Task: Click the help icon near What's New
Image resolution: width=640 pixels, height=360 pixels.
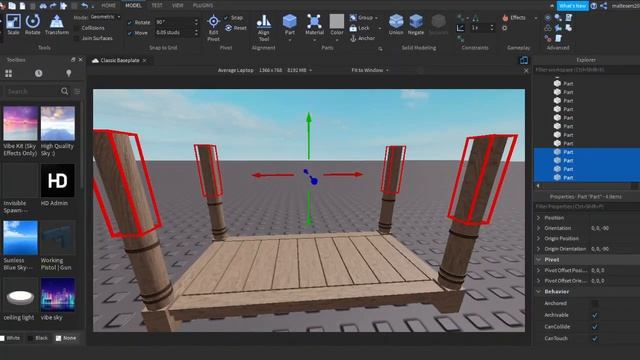Action: [x=594, y=6]
